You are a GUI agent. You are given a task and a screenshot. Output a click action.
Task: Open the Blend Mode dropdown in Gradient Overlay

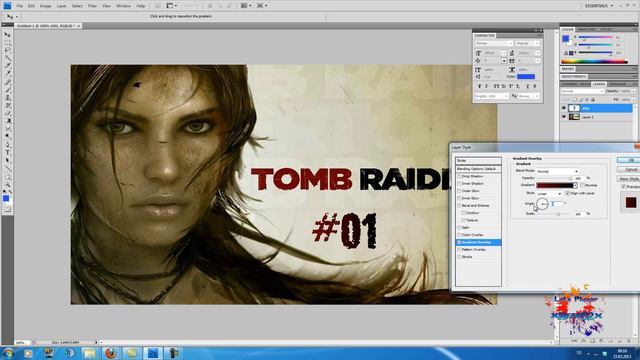coord(557,171)
